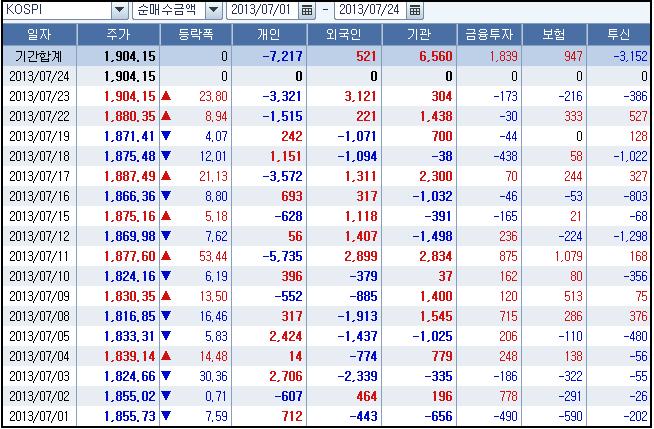Select the 2013/07/02 date cell

40,396
